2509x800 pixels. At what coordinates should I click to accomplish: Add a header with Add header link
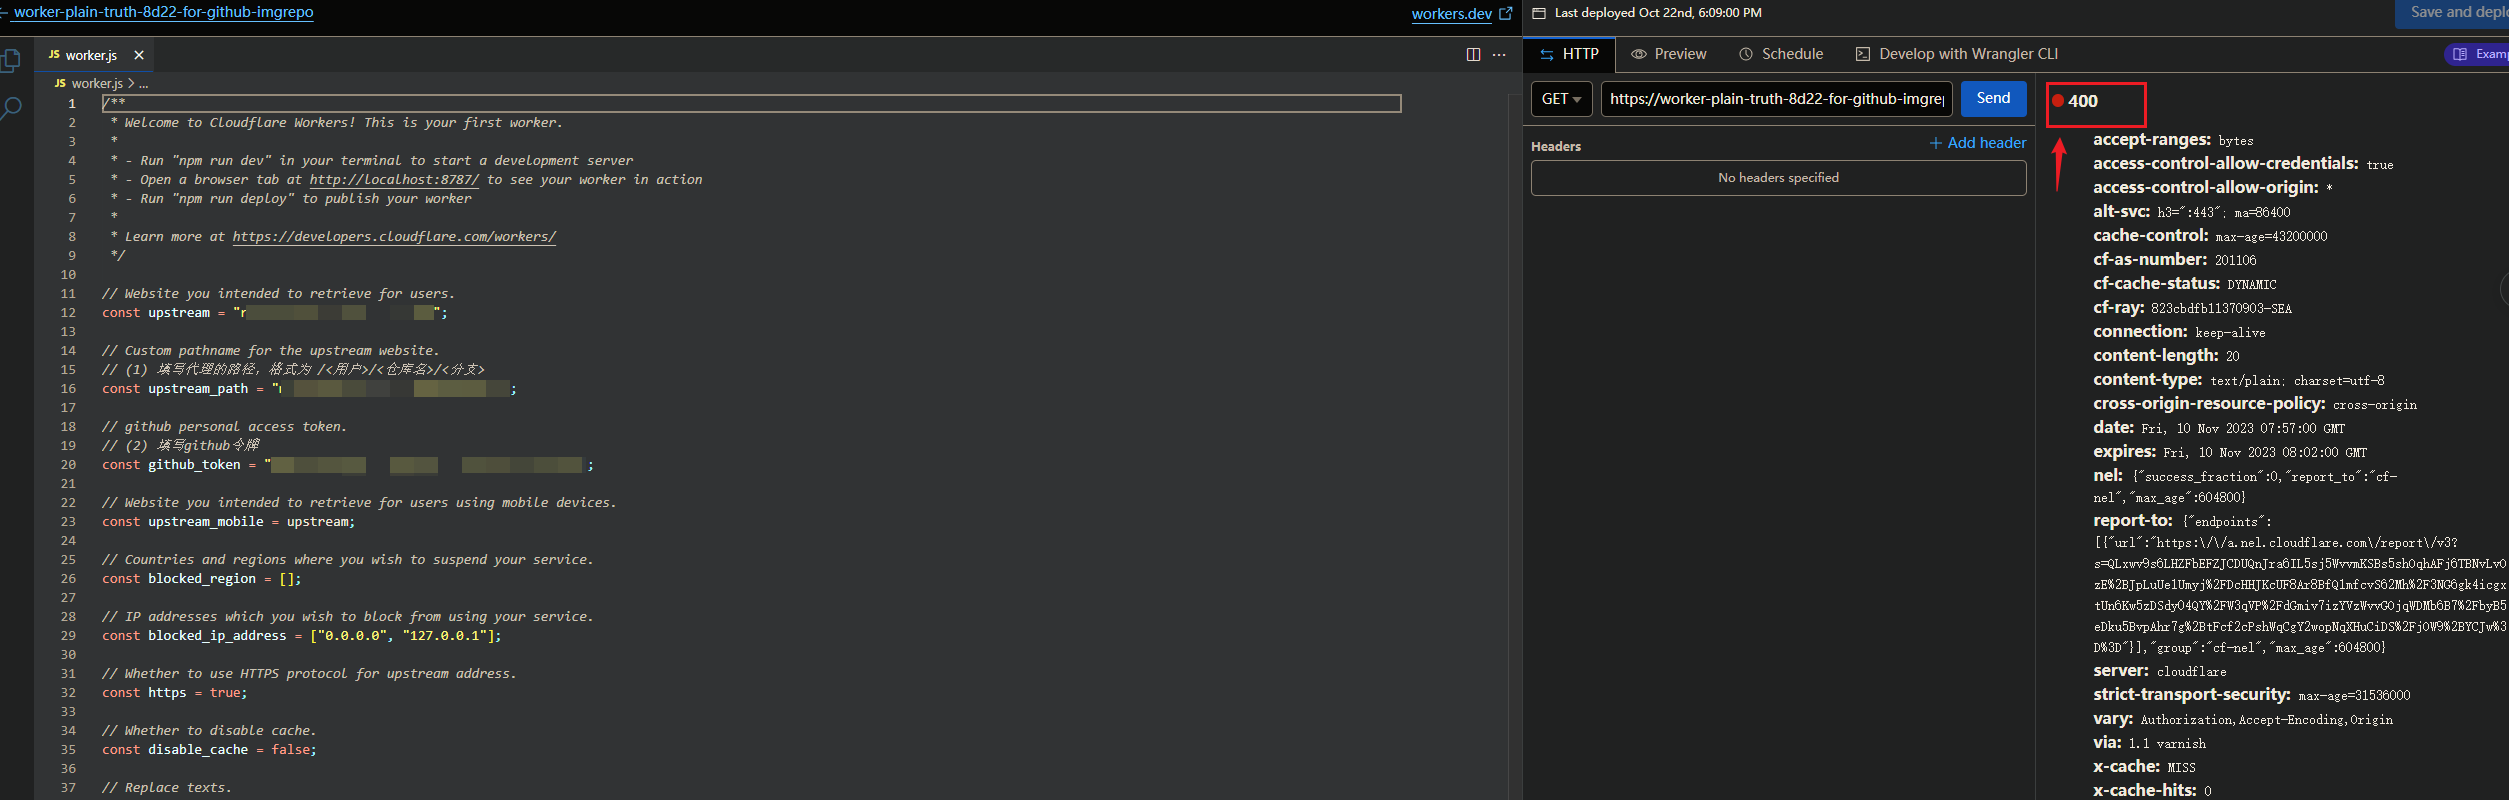(x=1978, y=143)
